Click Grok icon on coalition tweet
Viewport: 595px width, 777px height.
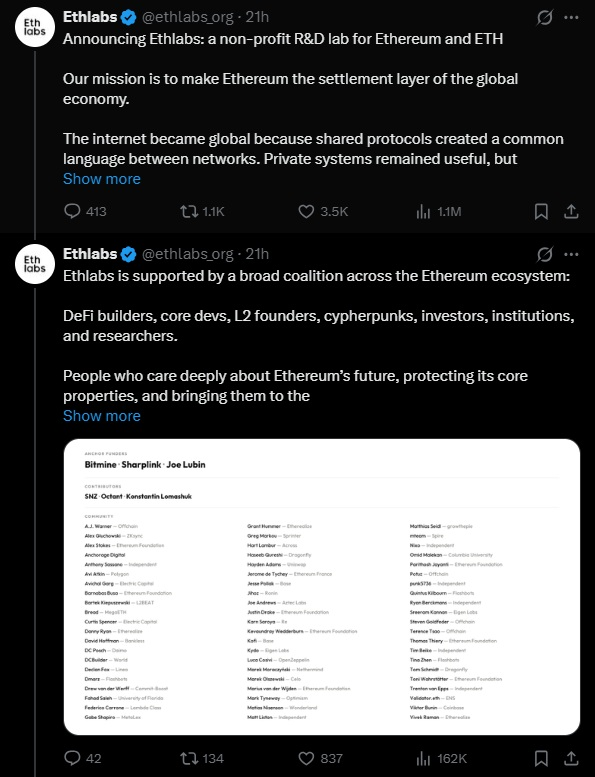coord(544,255)
